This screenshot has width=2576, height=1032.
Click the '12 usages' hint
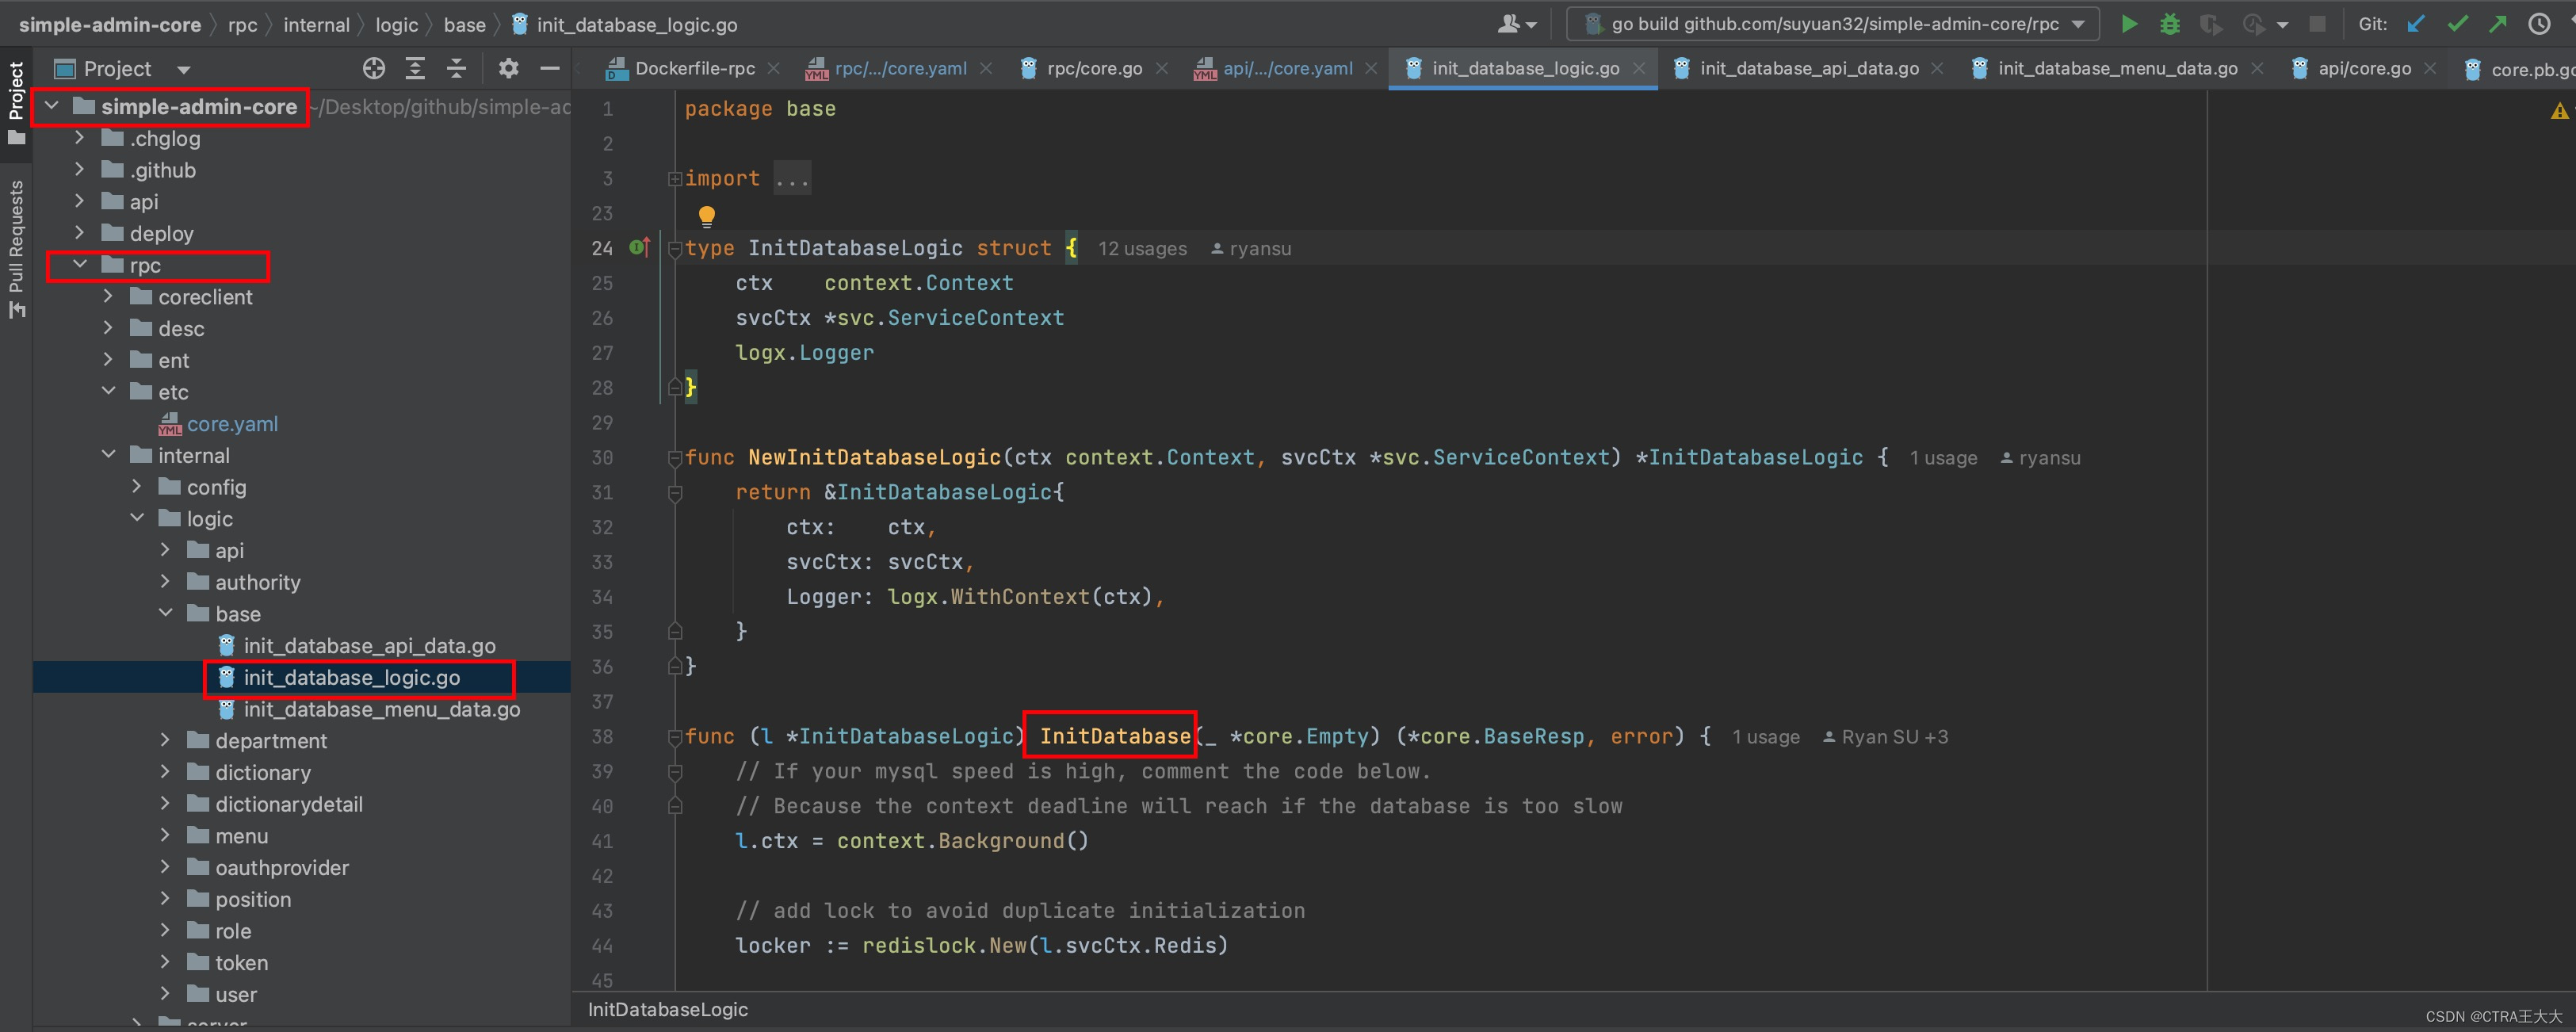(1142, 249)
